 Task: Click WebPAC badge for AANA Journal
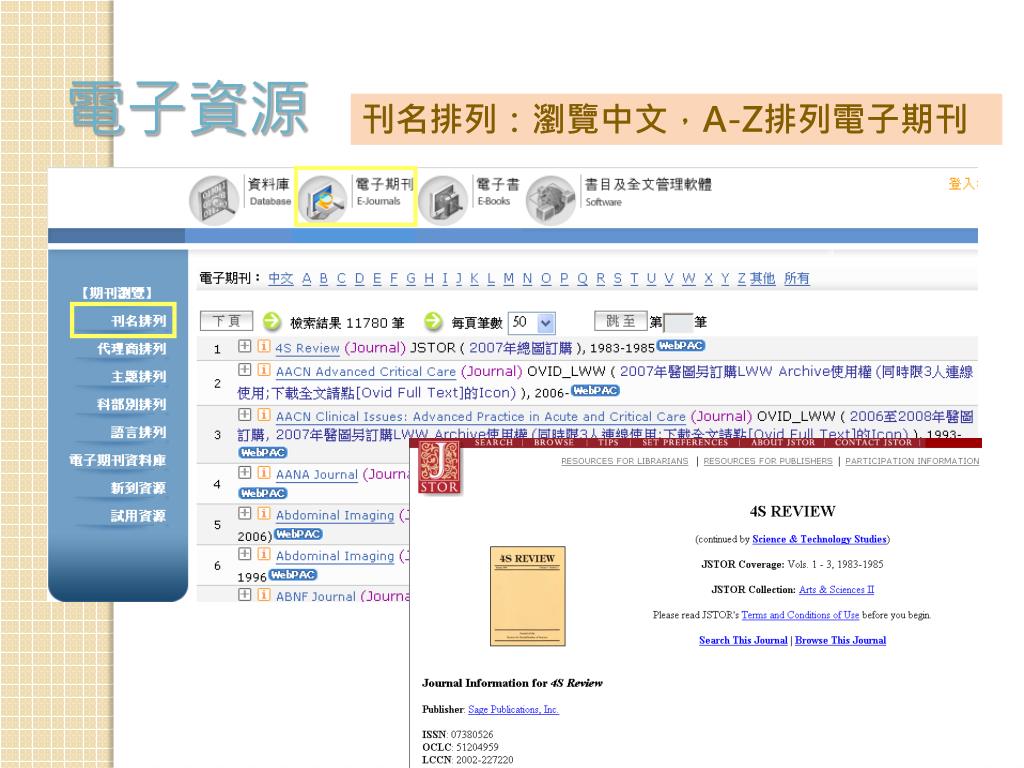click(263, 493)
